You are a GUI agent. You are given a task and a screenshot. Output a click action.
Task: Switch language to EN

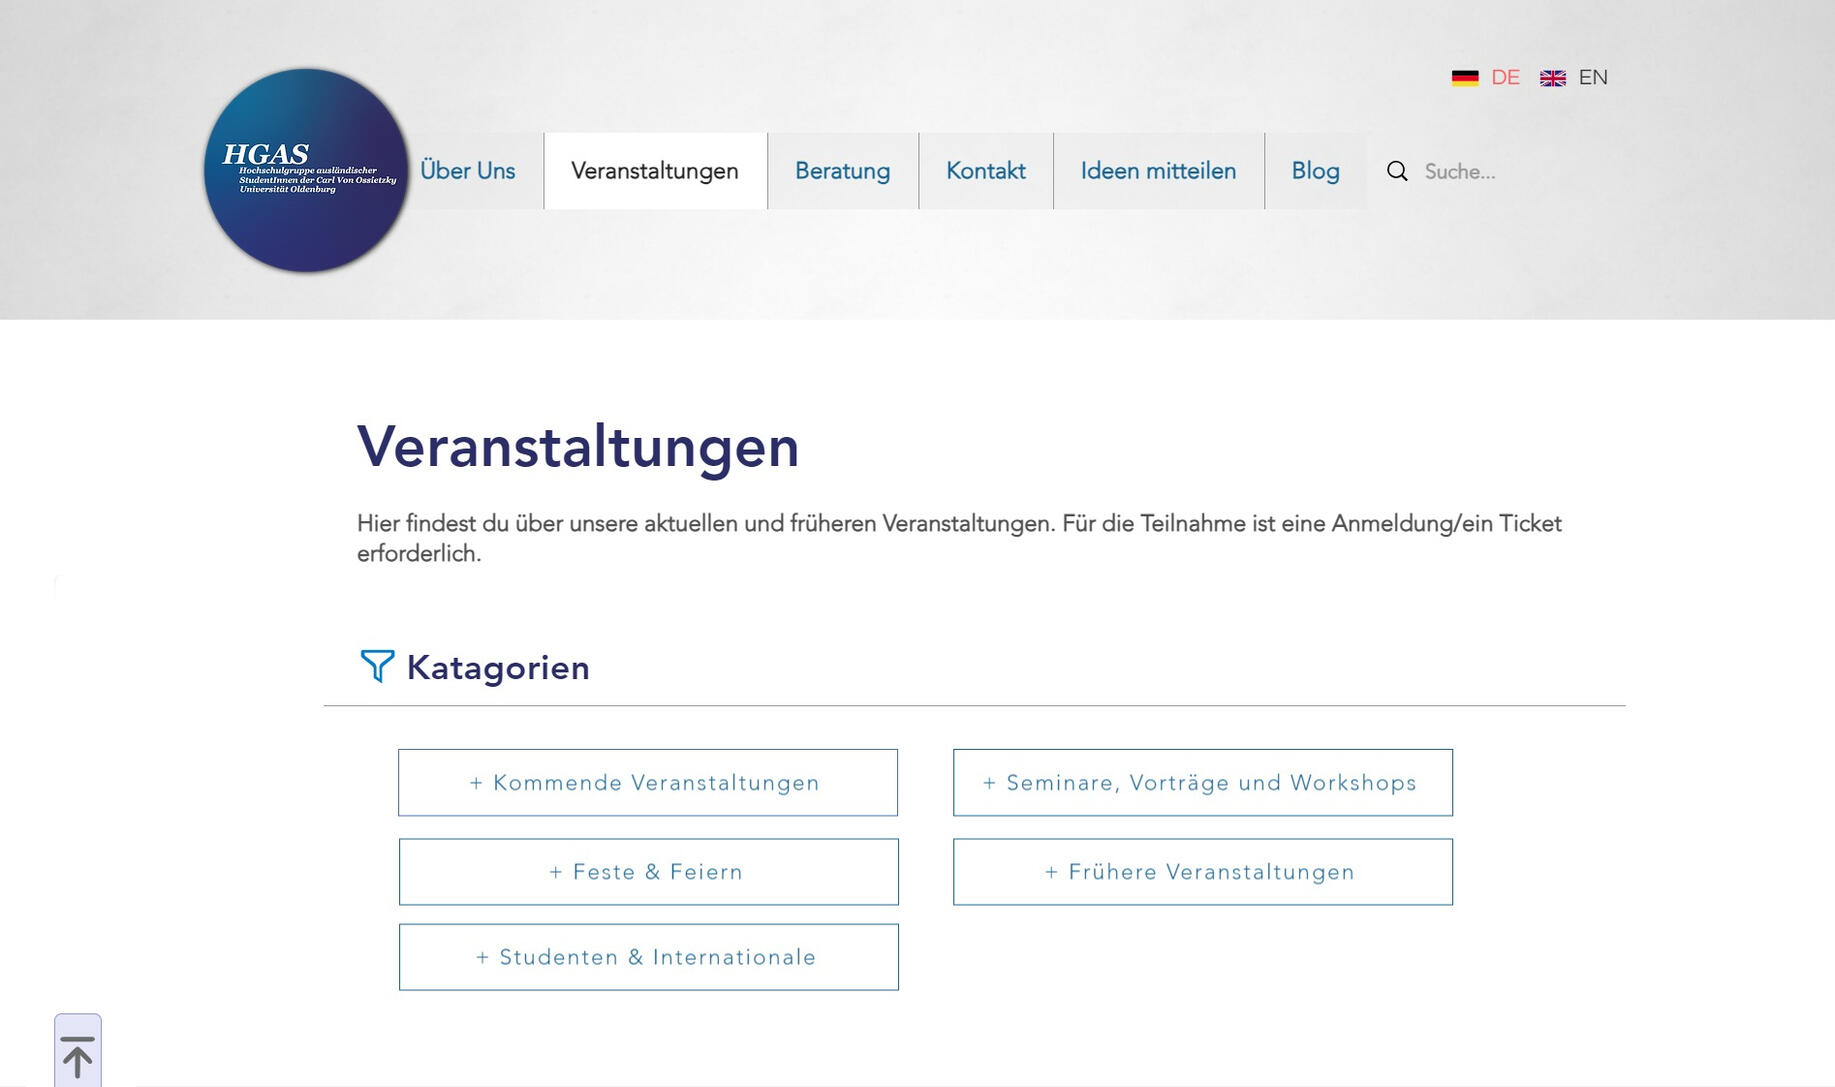1594,77
